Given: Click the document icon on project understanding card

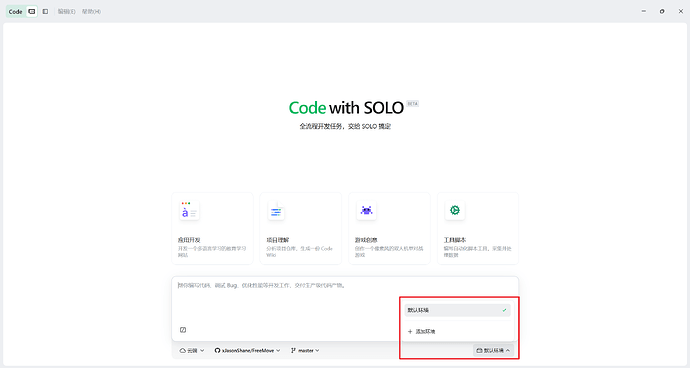Looking at the screenshot, I should 276,211.
